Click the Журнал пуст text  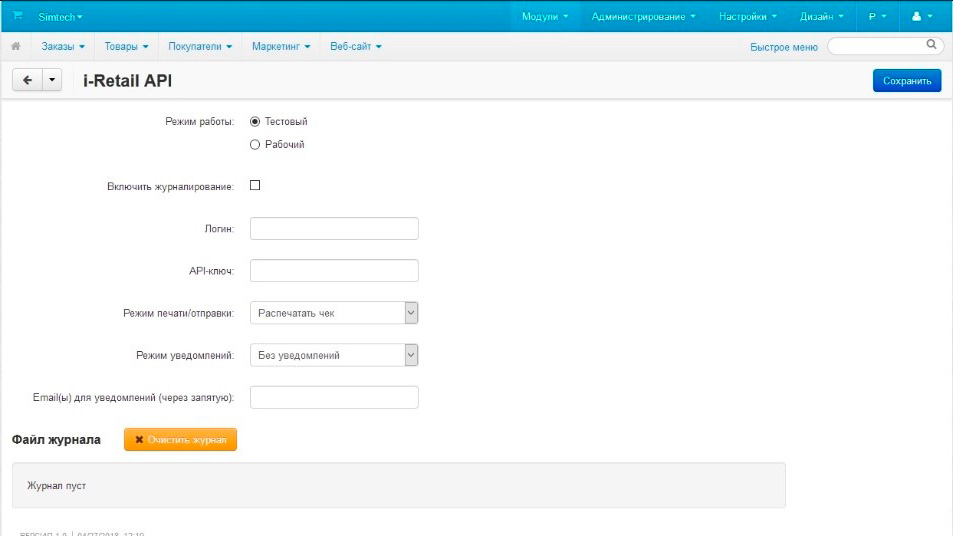tap(57, 486)
